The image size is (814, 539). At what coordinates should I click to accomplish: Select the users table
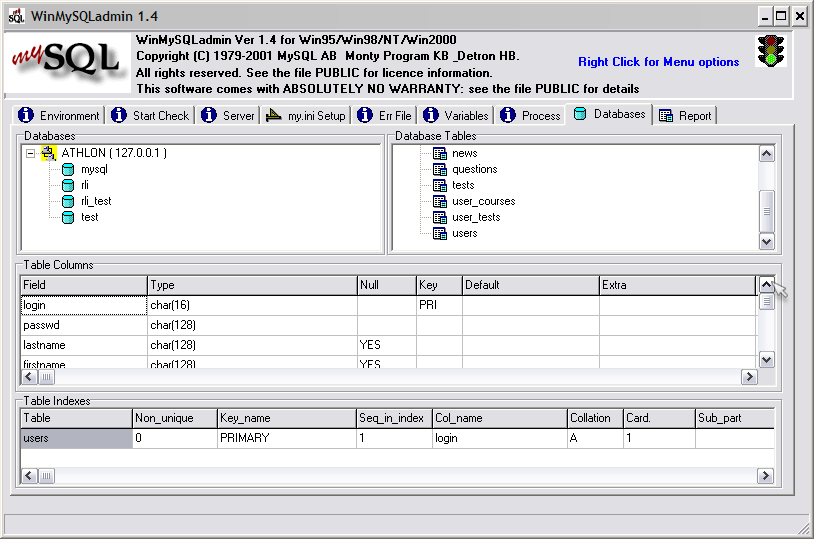pos(464,233)
